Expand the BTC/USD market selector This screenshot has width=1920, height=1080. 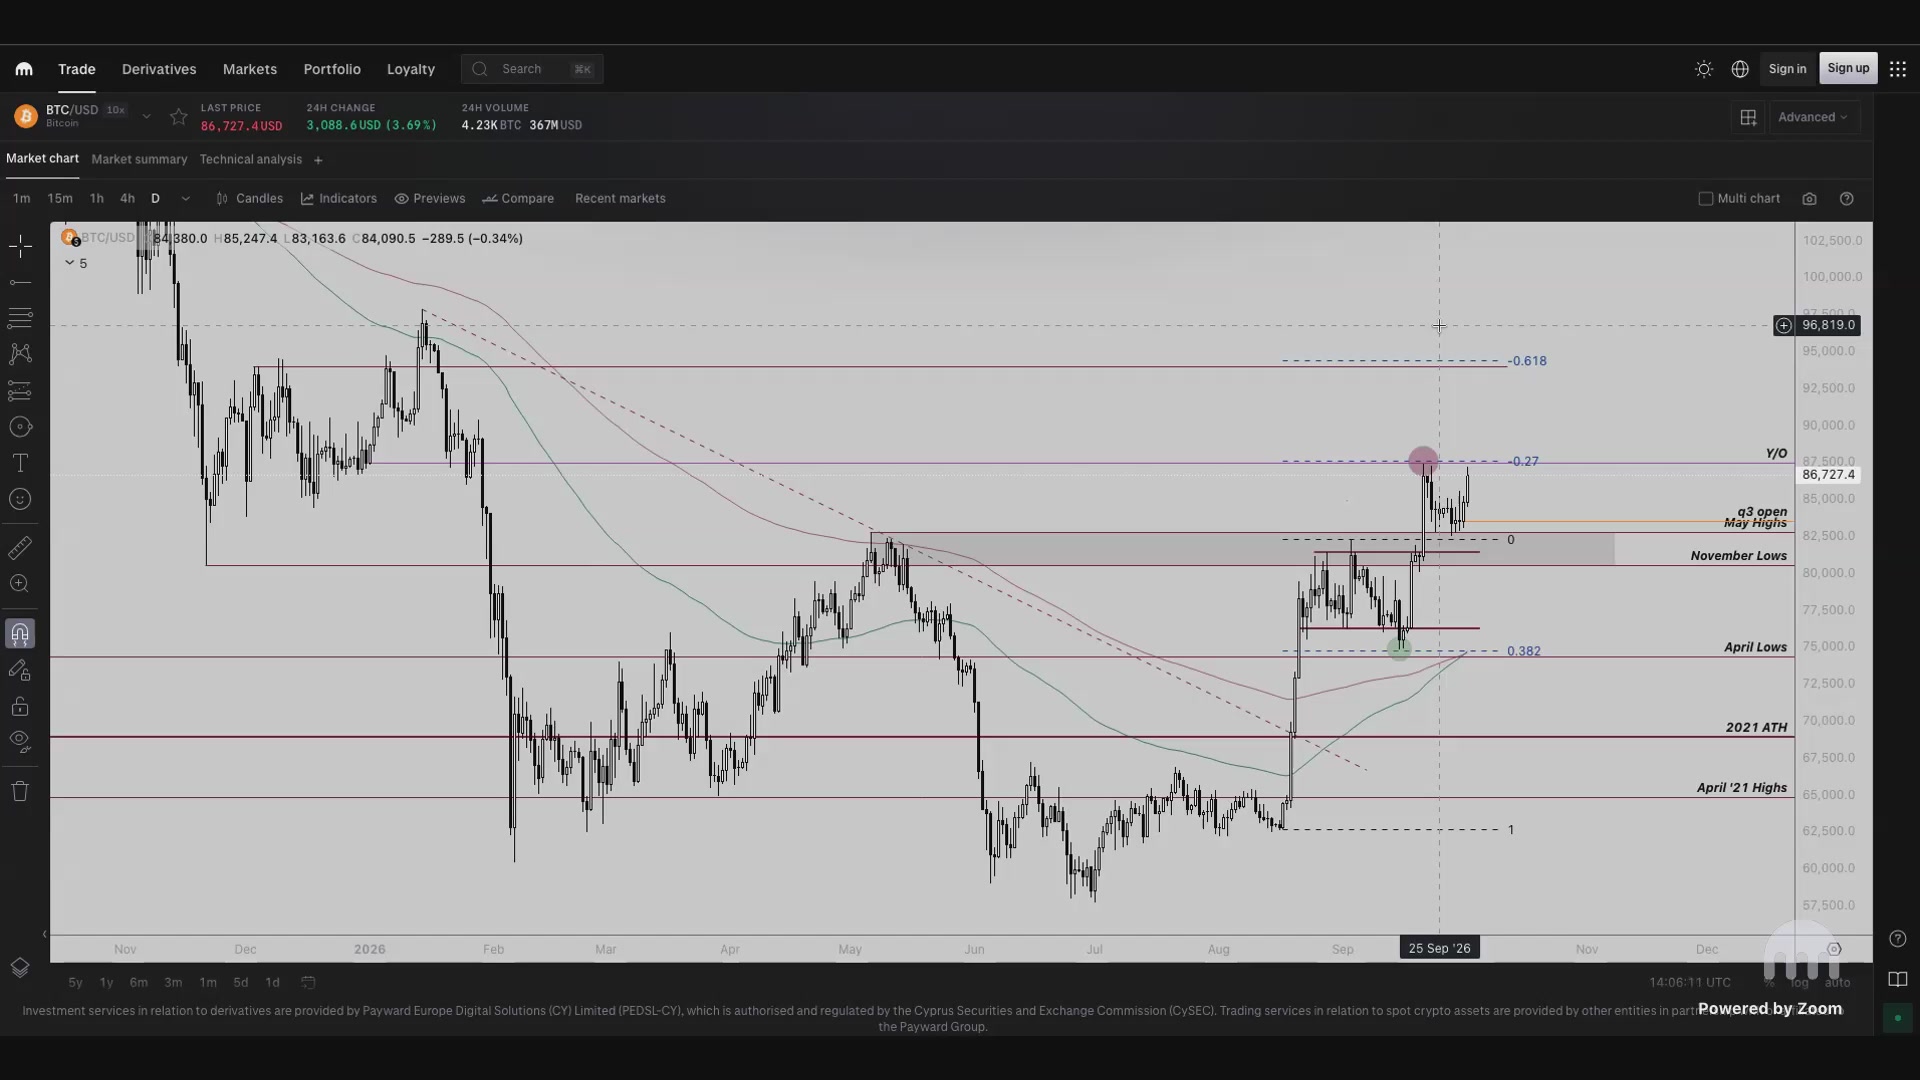click(146, 117)
